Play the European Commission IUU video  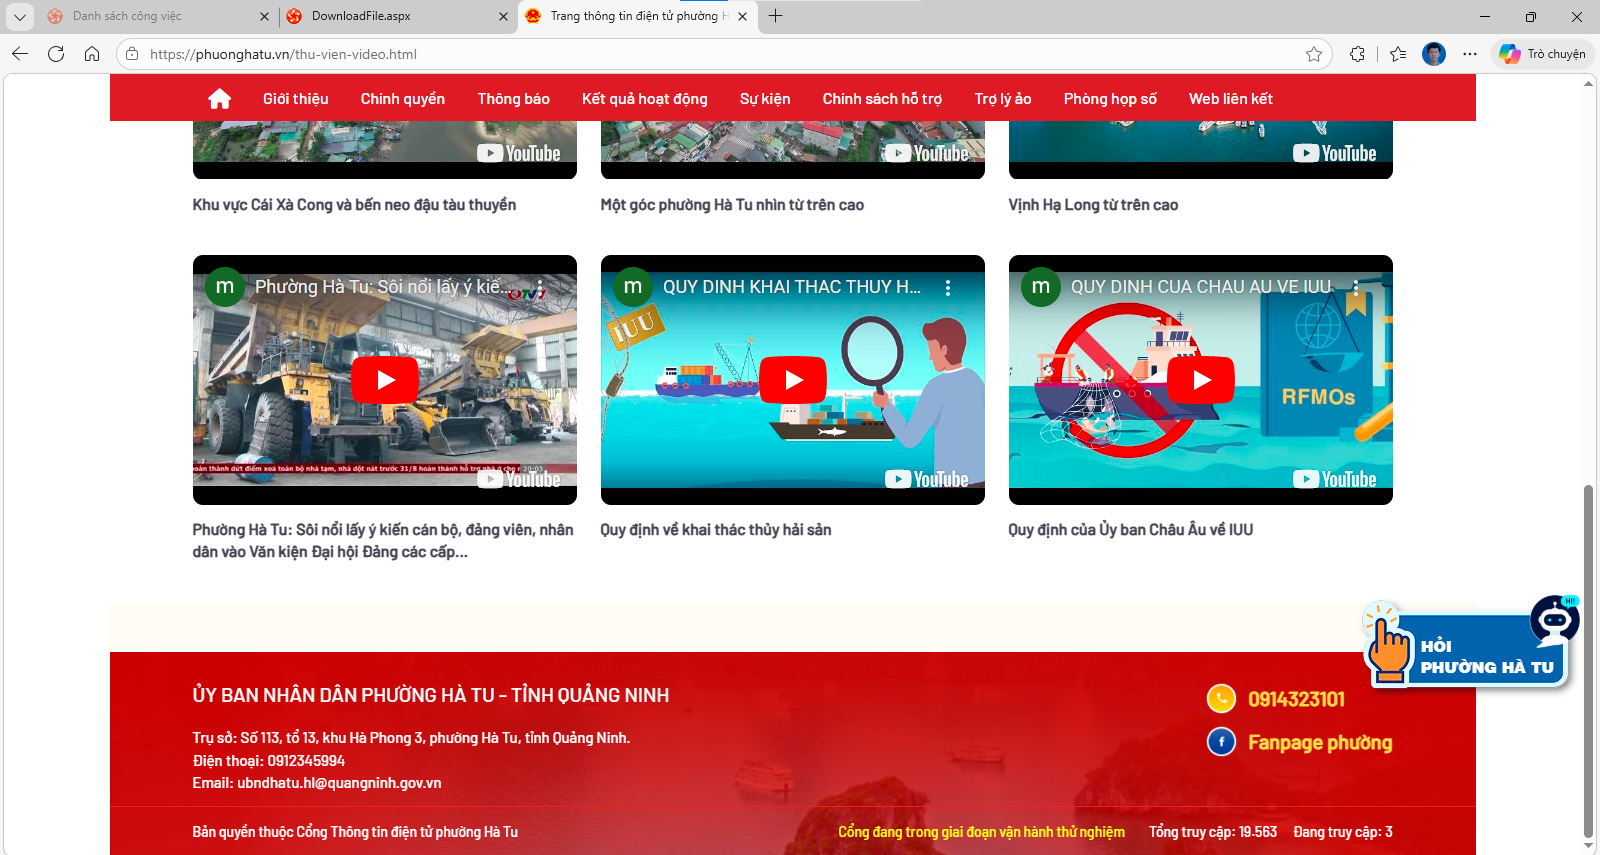pyautogui.click(x=1201, y=380)
